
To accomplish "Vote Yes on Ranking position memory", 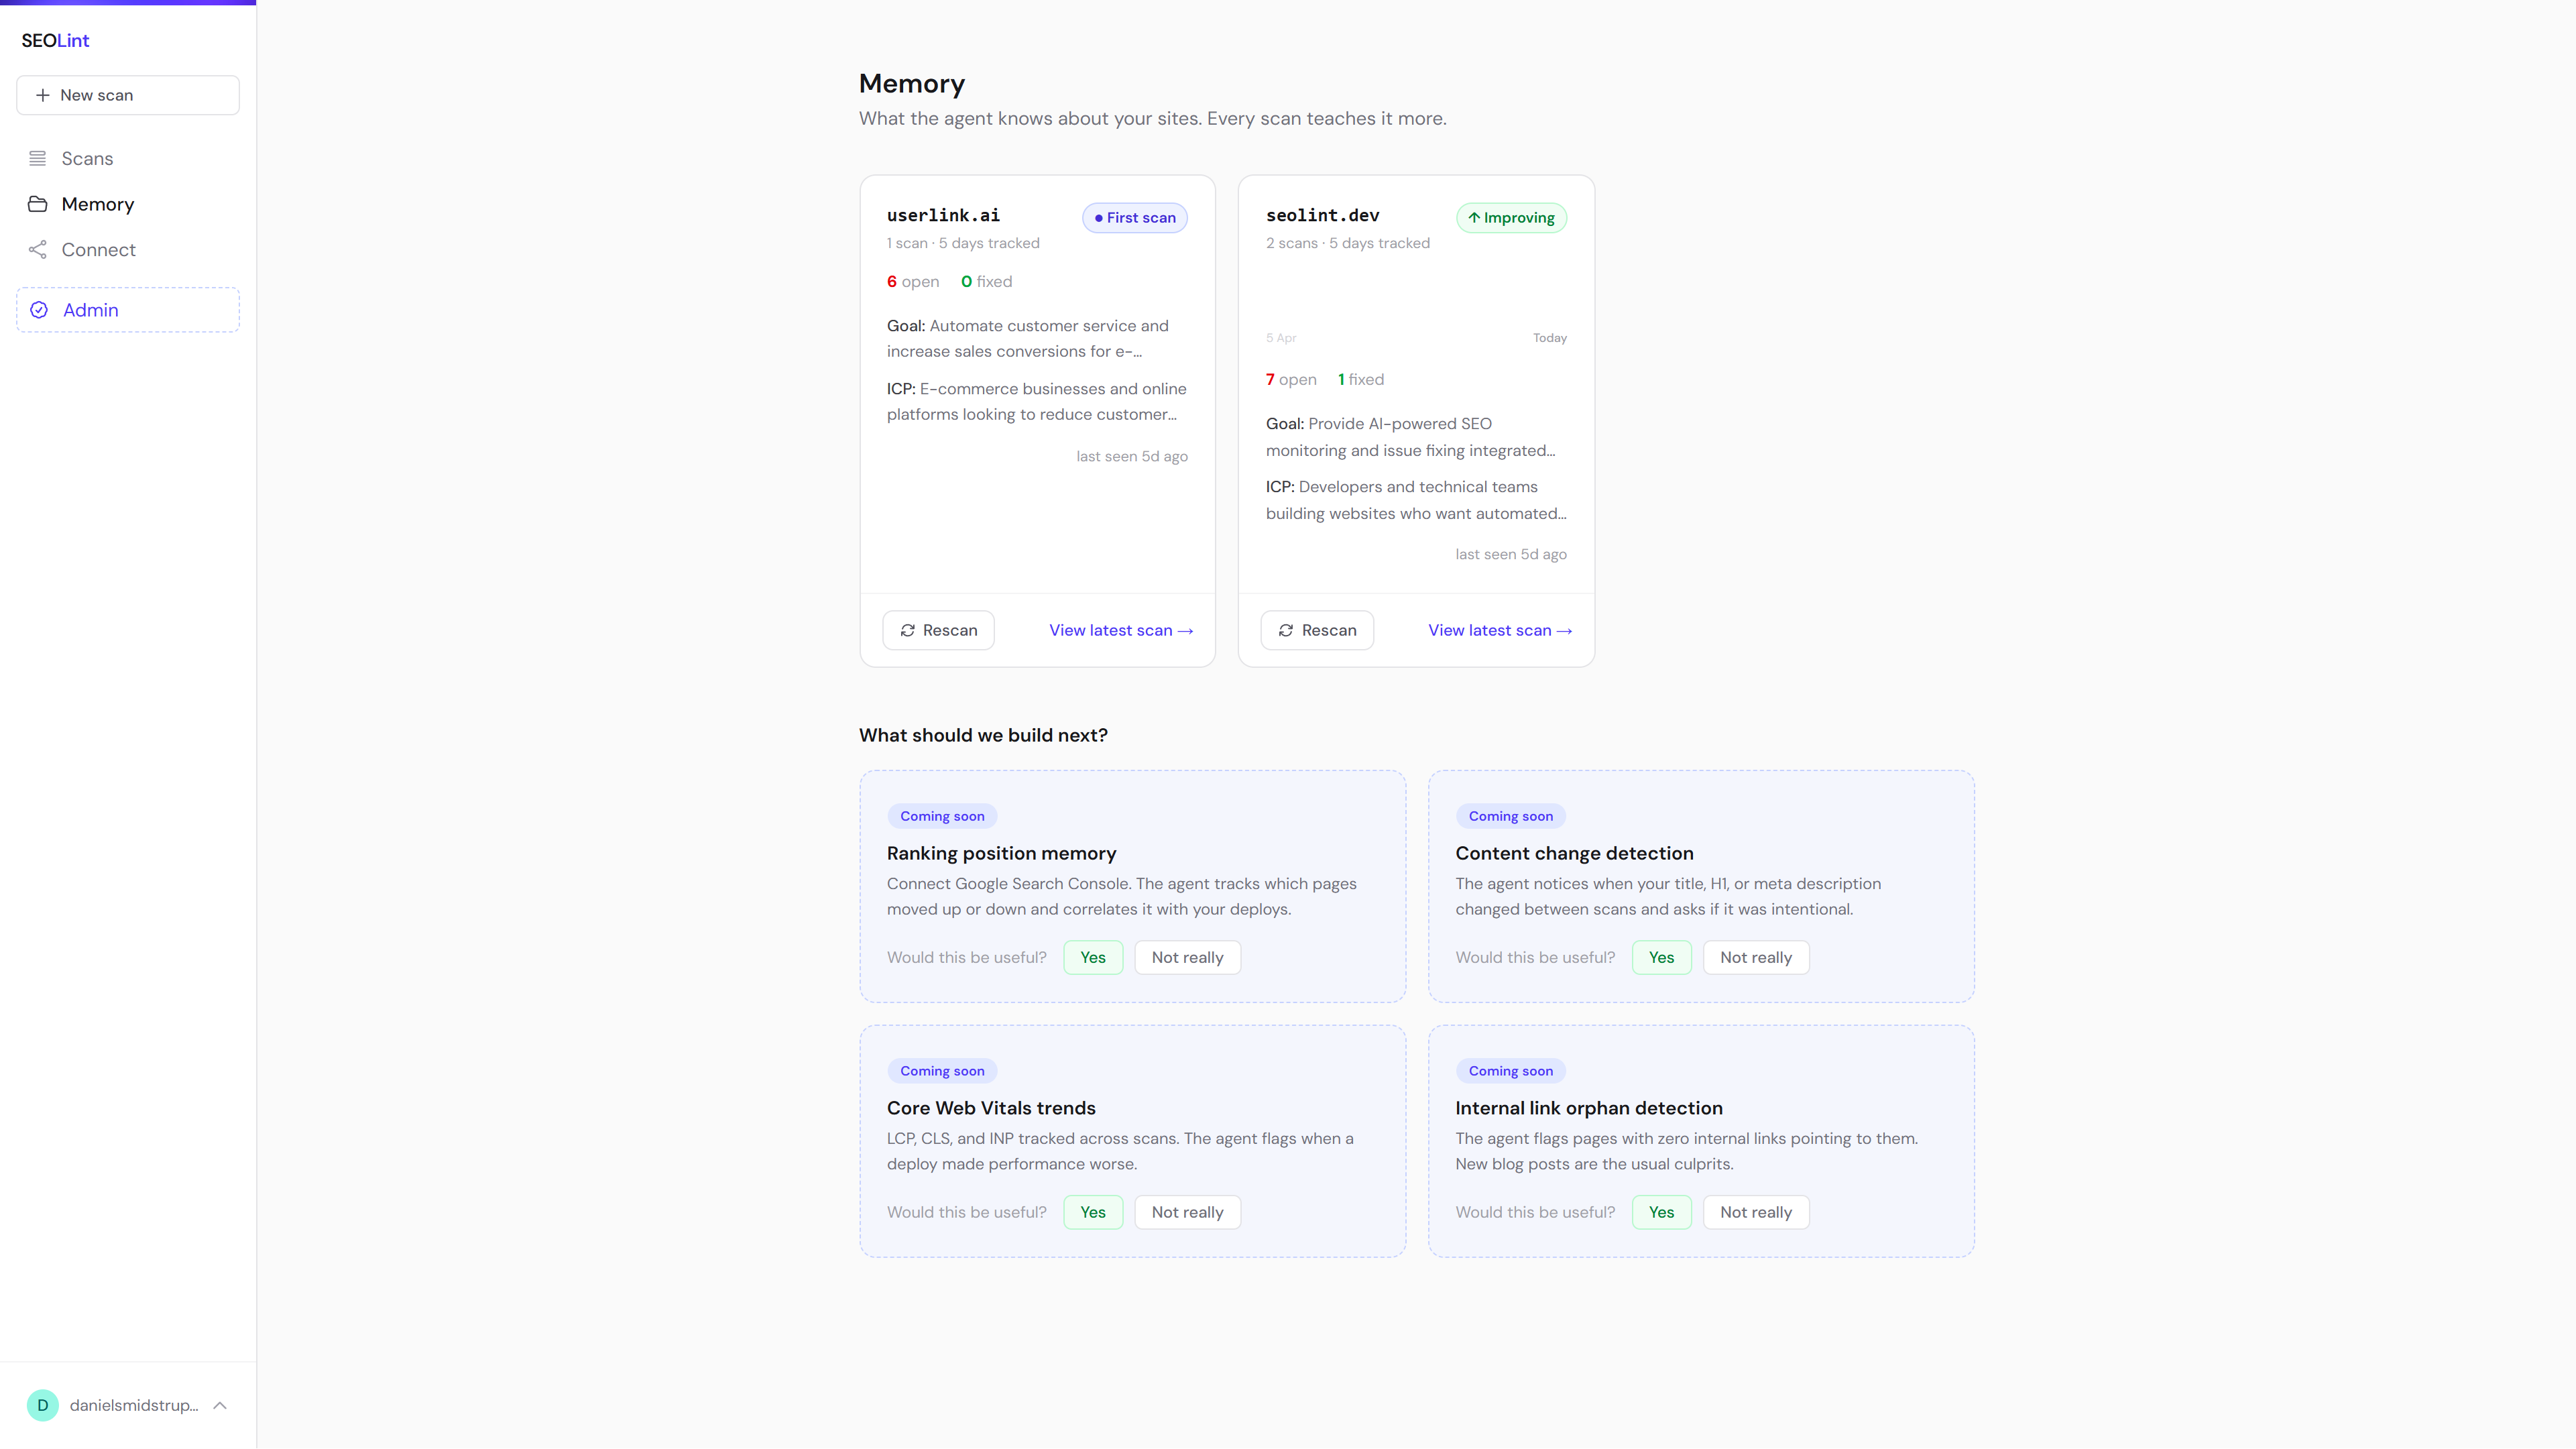I will point(1092,957).
